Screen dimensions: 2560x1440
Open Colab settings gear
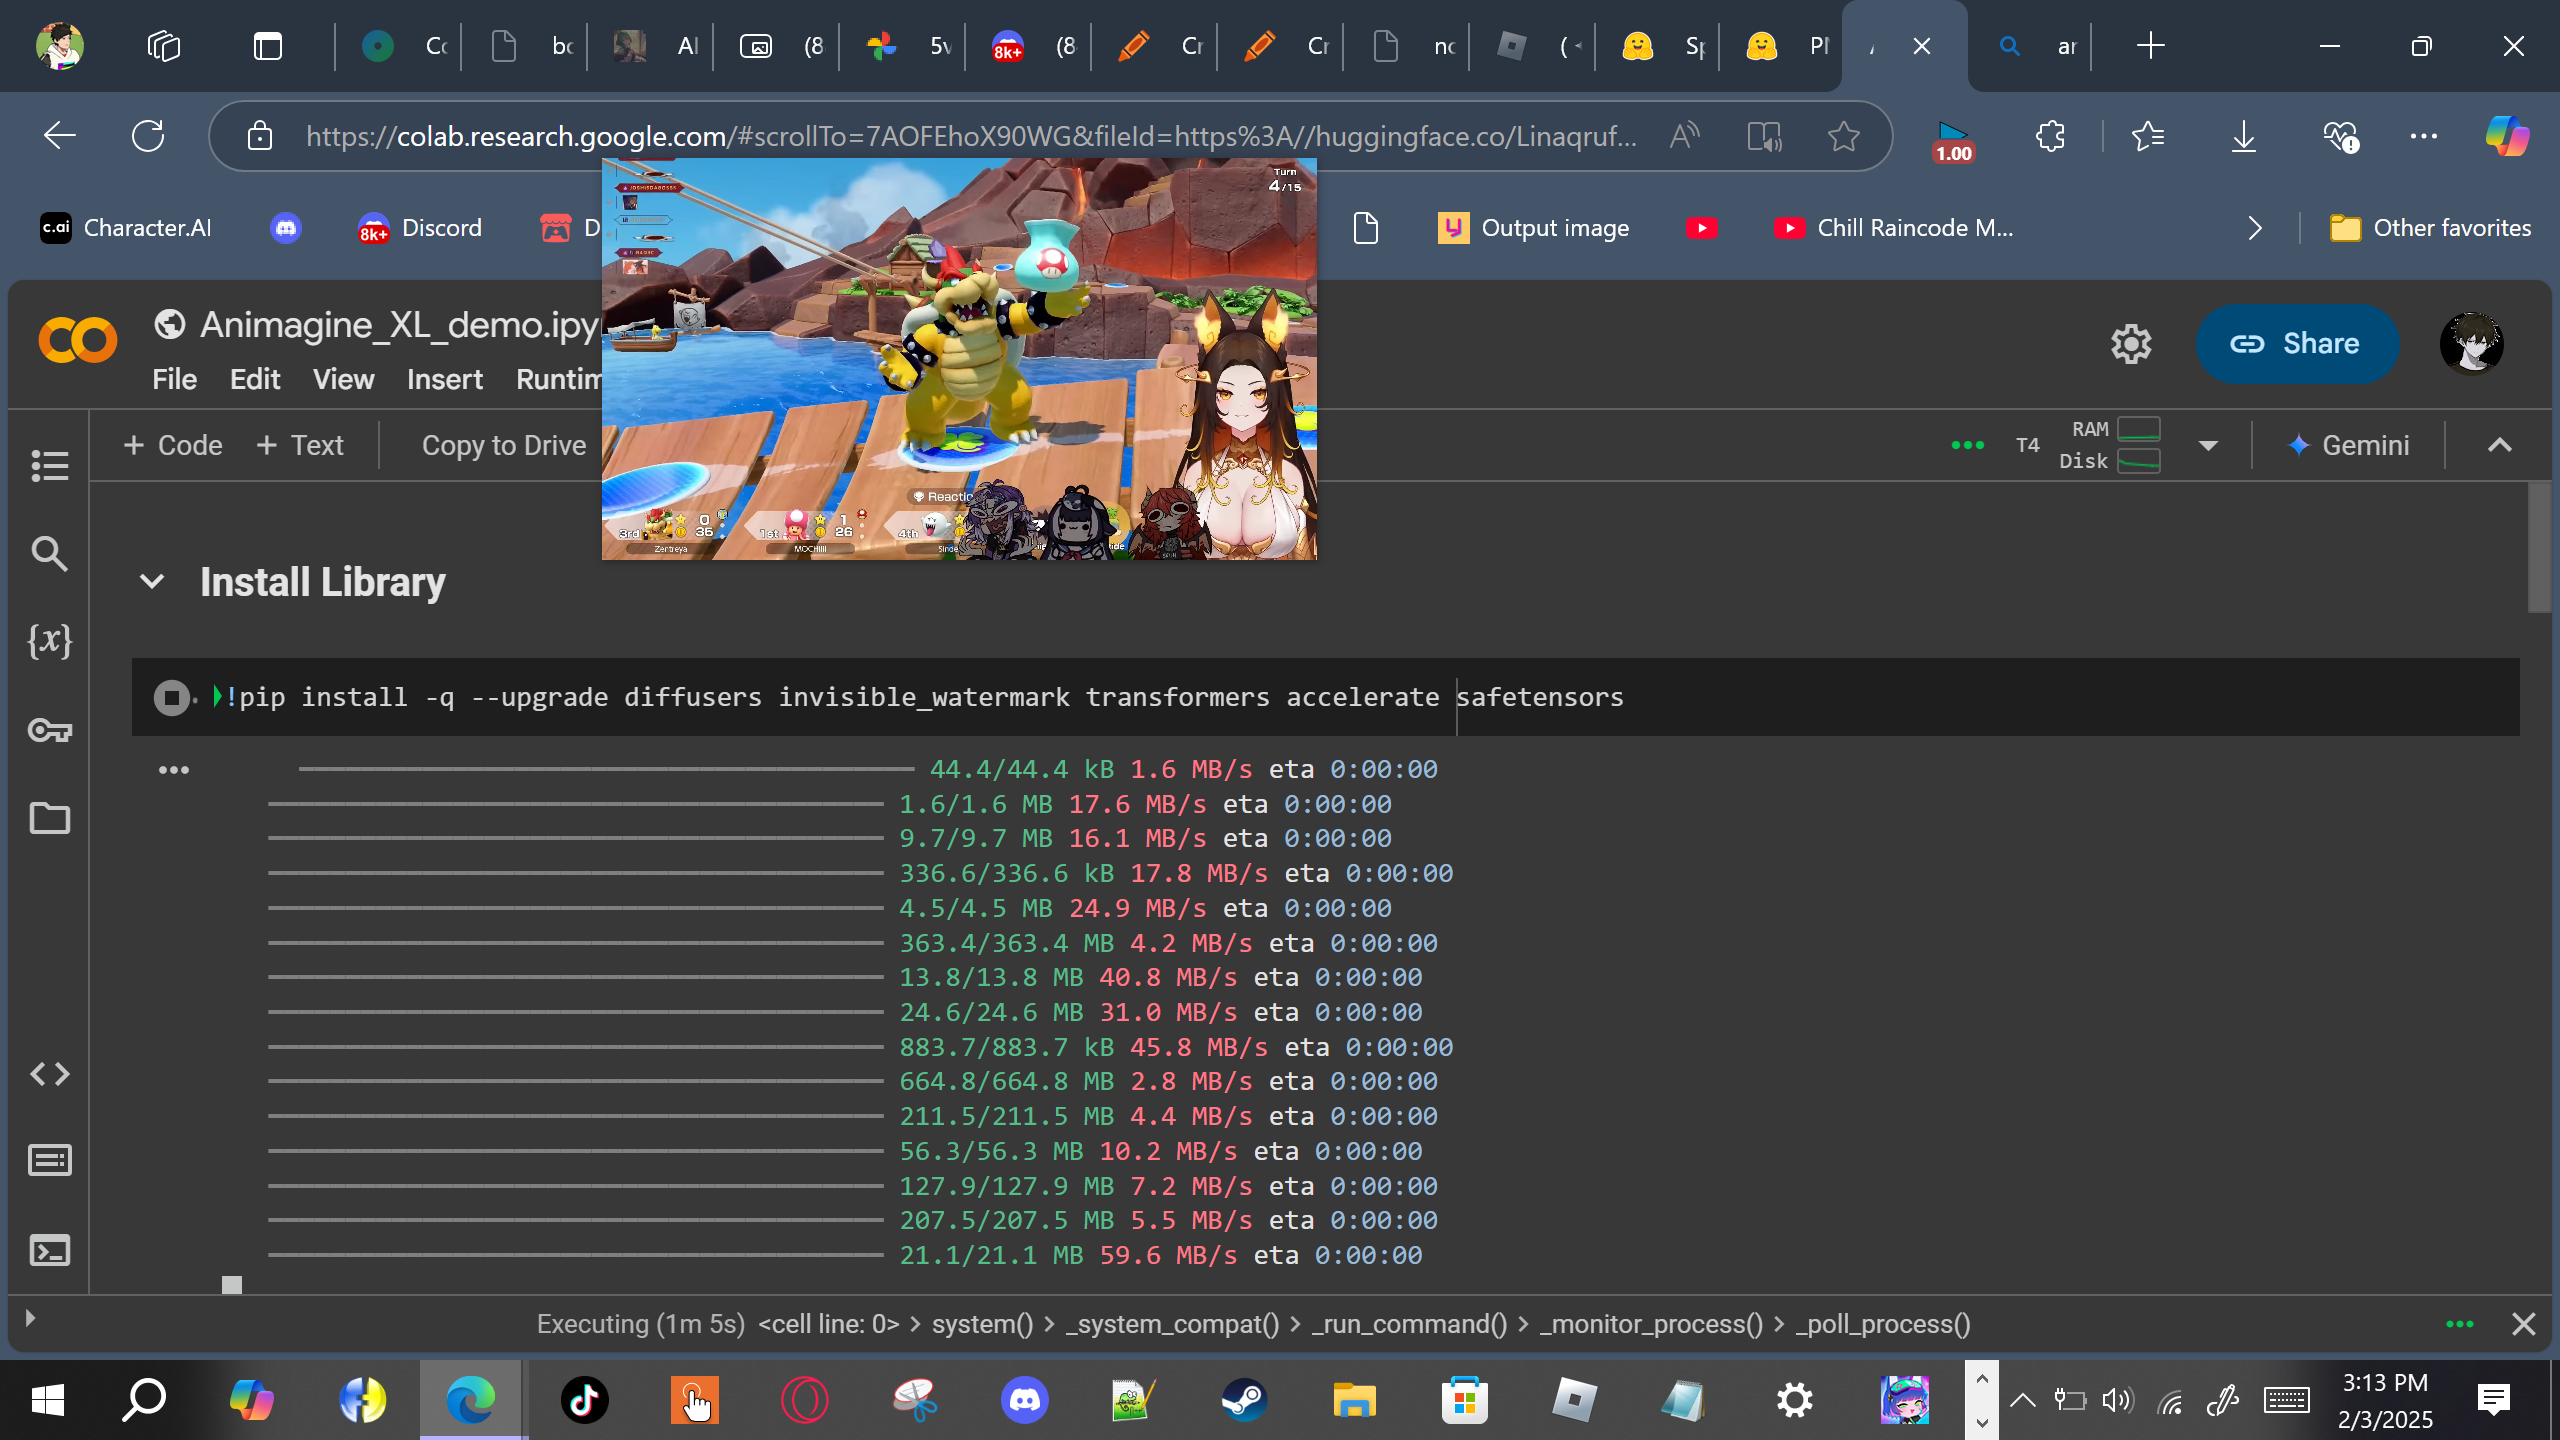tap(2131, 344)
